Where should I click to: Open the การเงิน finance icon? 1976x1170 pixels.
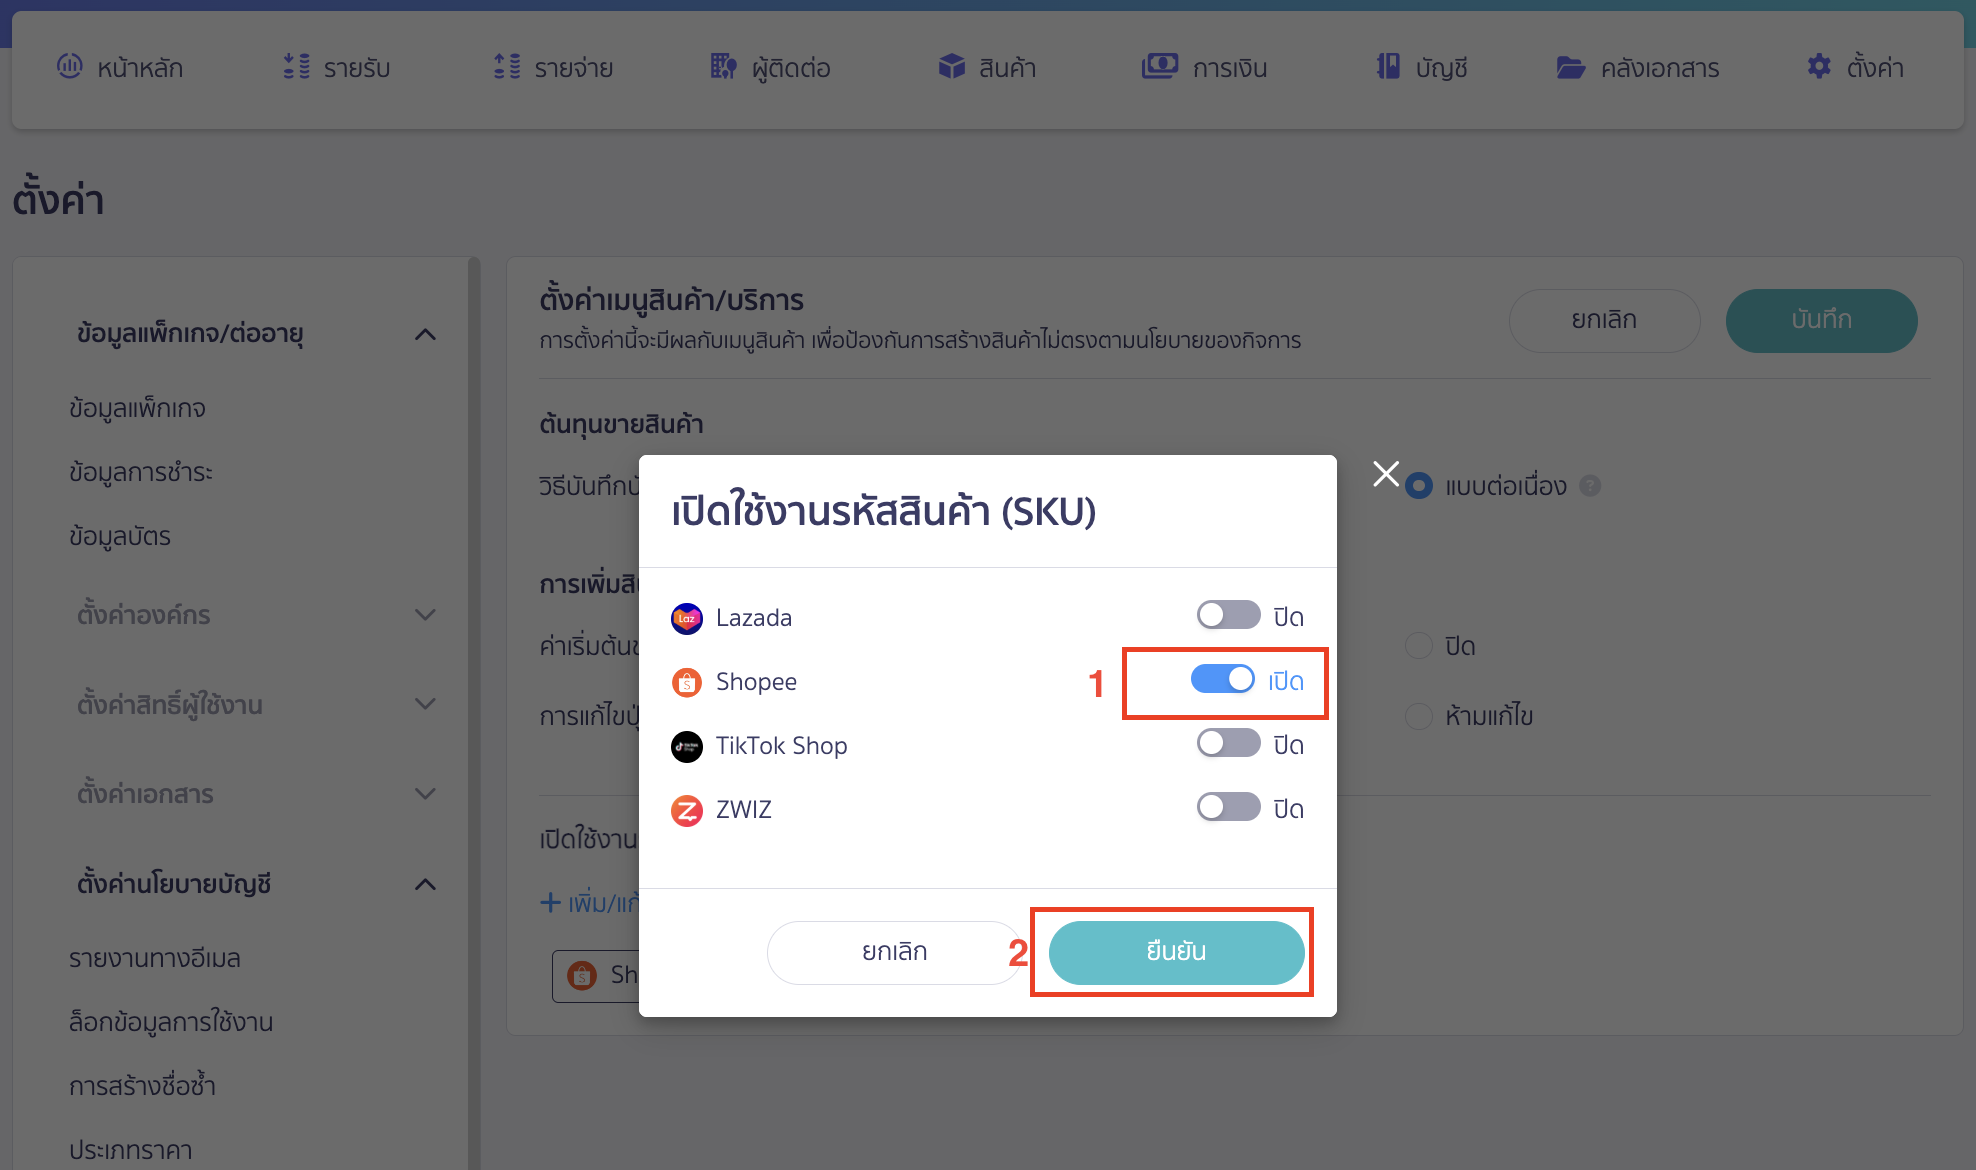[1159, 67]
